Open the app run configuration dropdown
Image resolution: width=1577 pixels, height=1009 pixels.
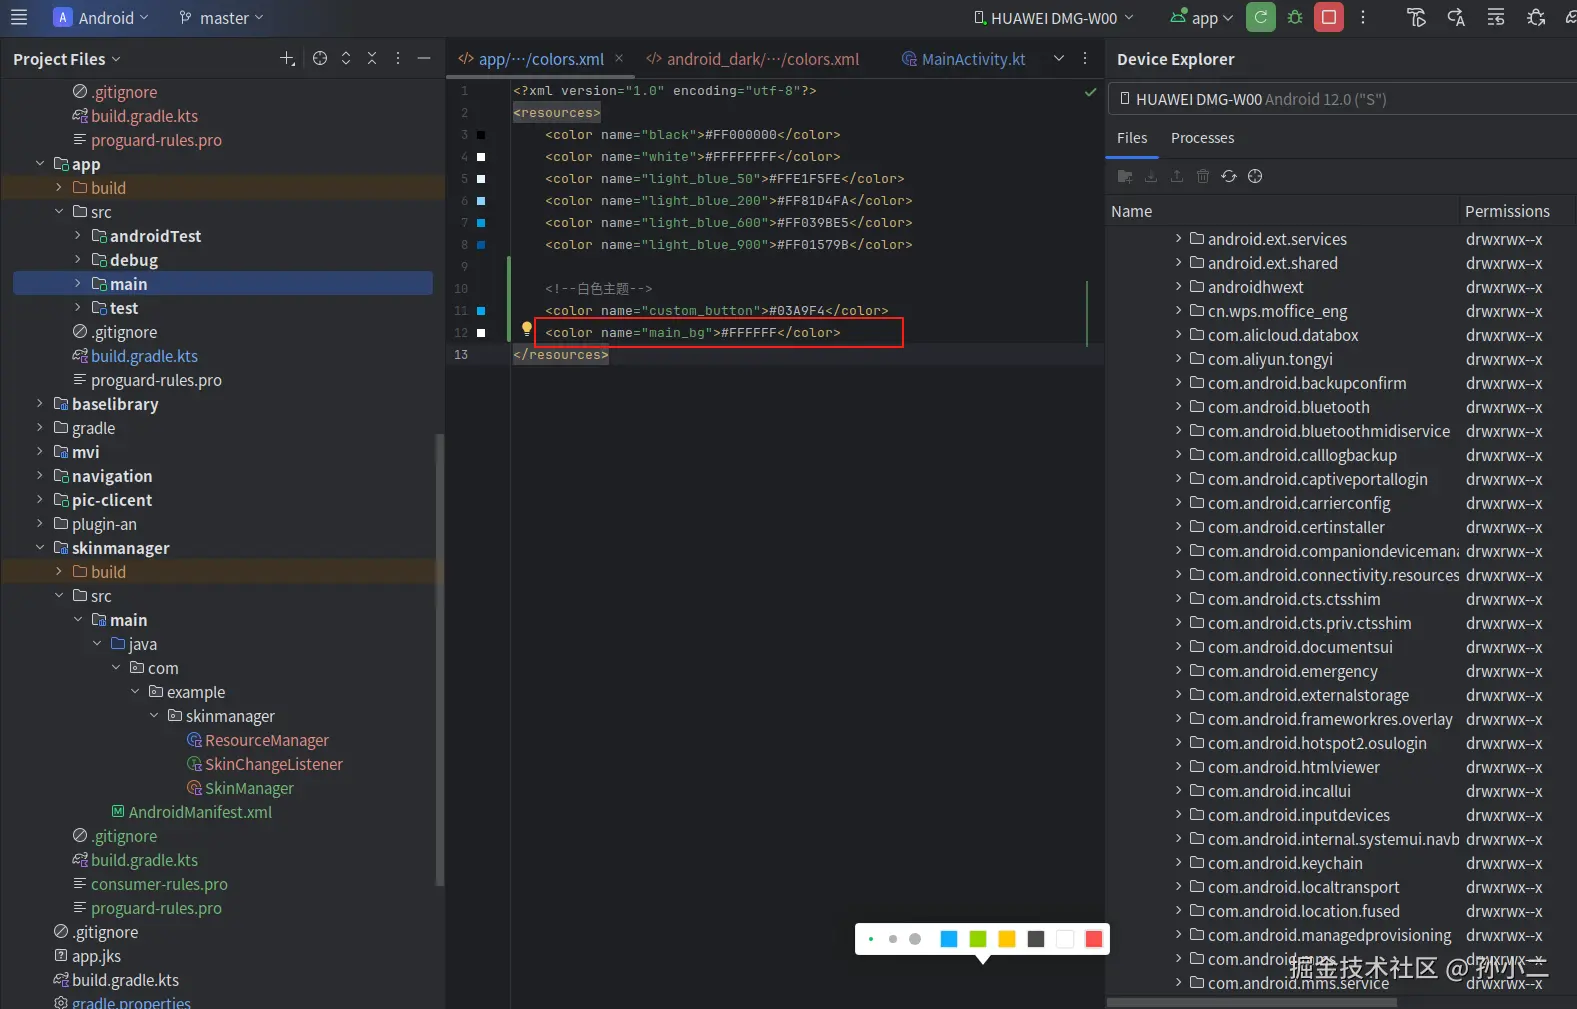click(1202, 17)
